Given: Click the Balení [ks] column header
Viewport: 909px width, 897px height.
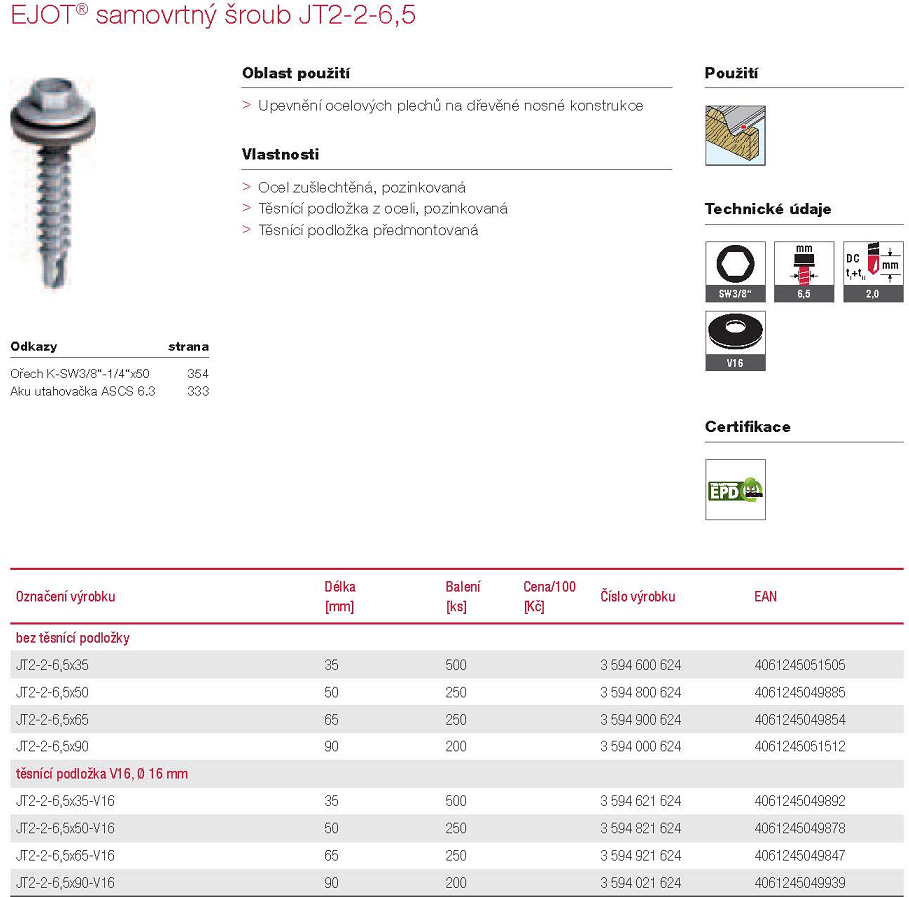Looking at the screenshot, I should [x=463, y=597].
